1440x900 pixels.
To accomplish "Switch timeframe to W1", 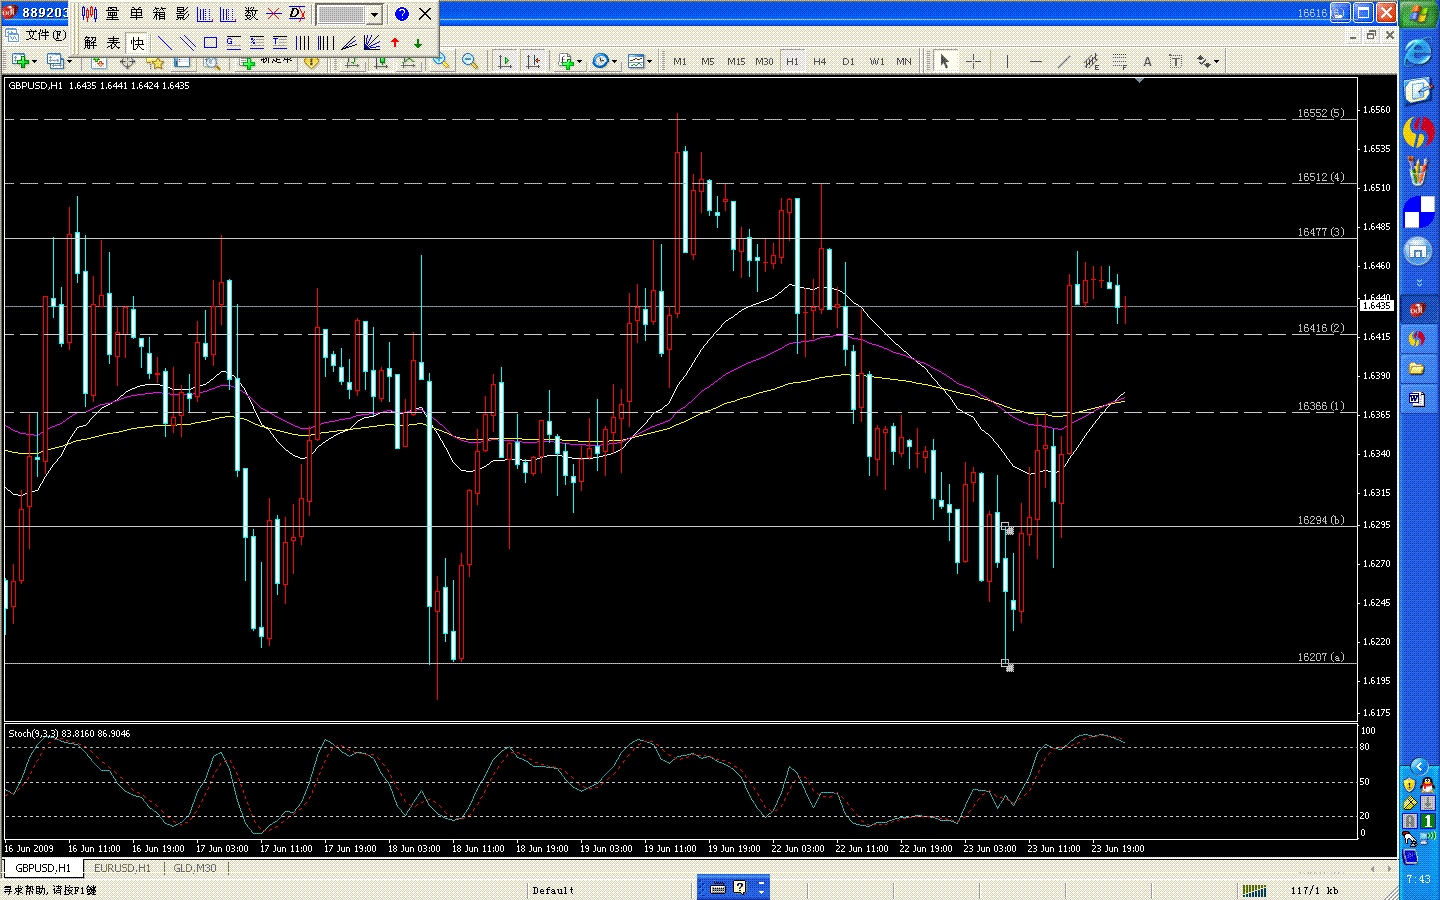I will [x=877, y=61].
